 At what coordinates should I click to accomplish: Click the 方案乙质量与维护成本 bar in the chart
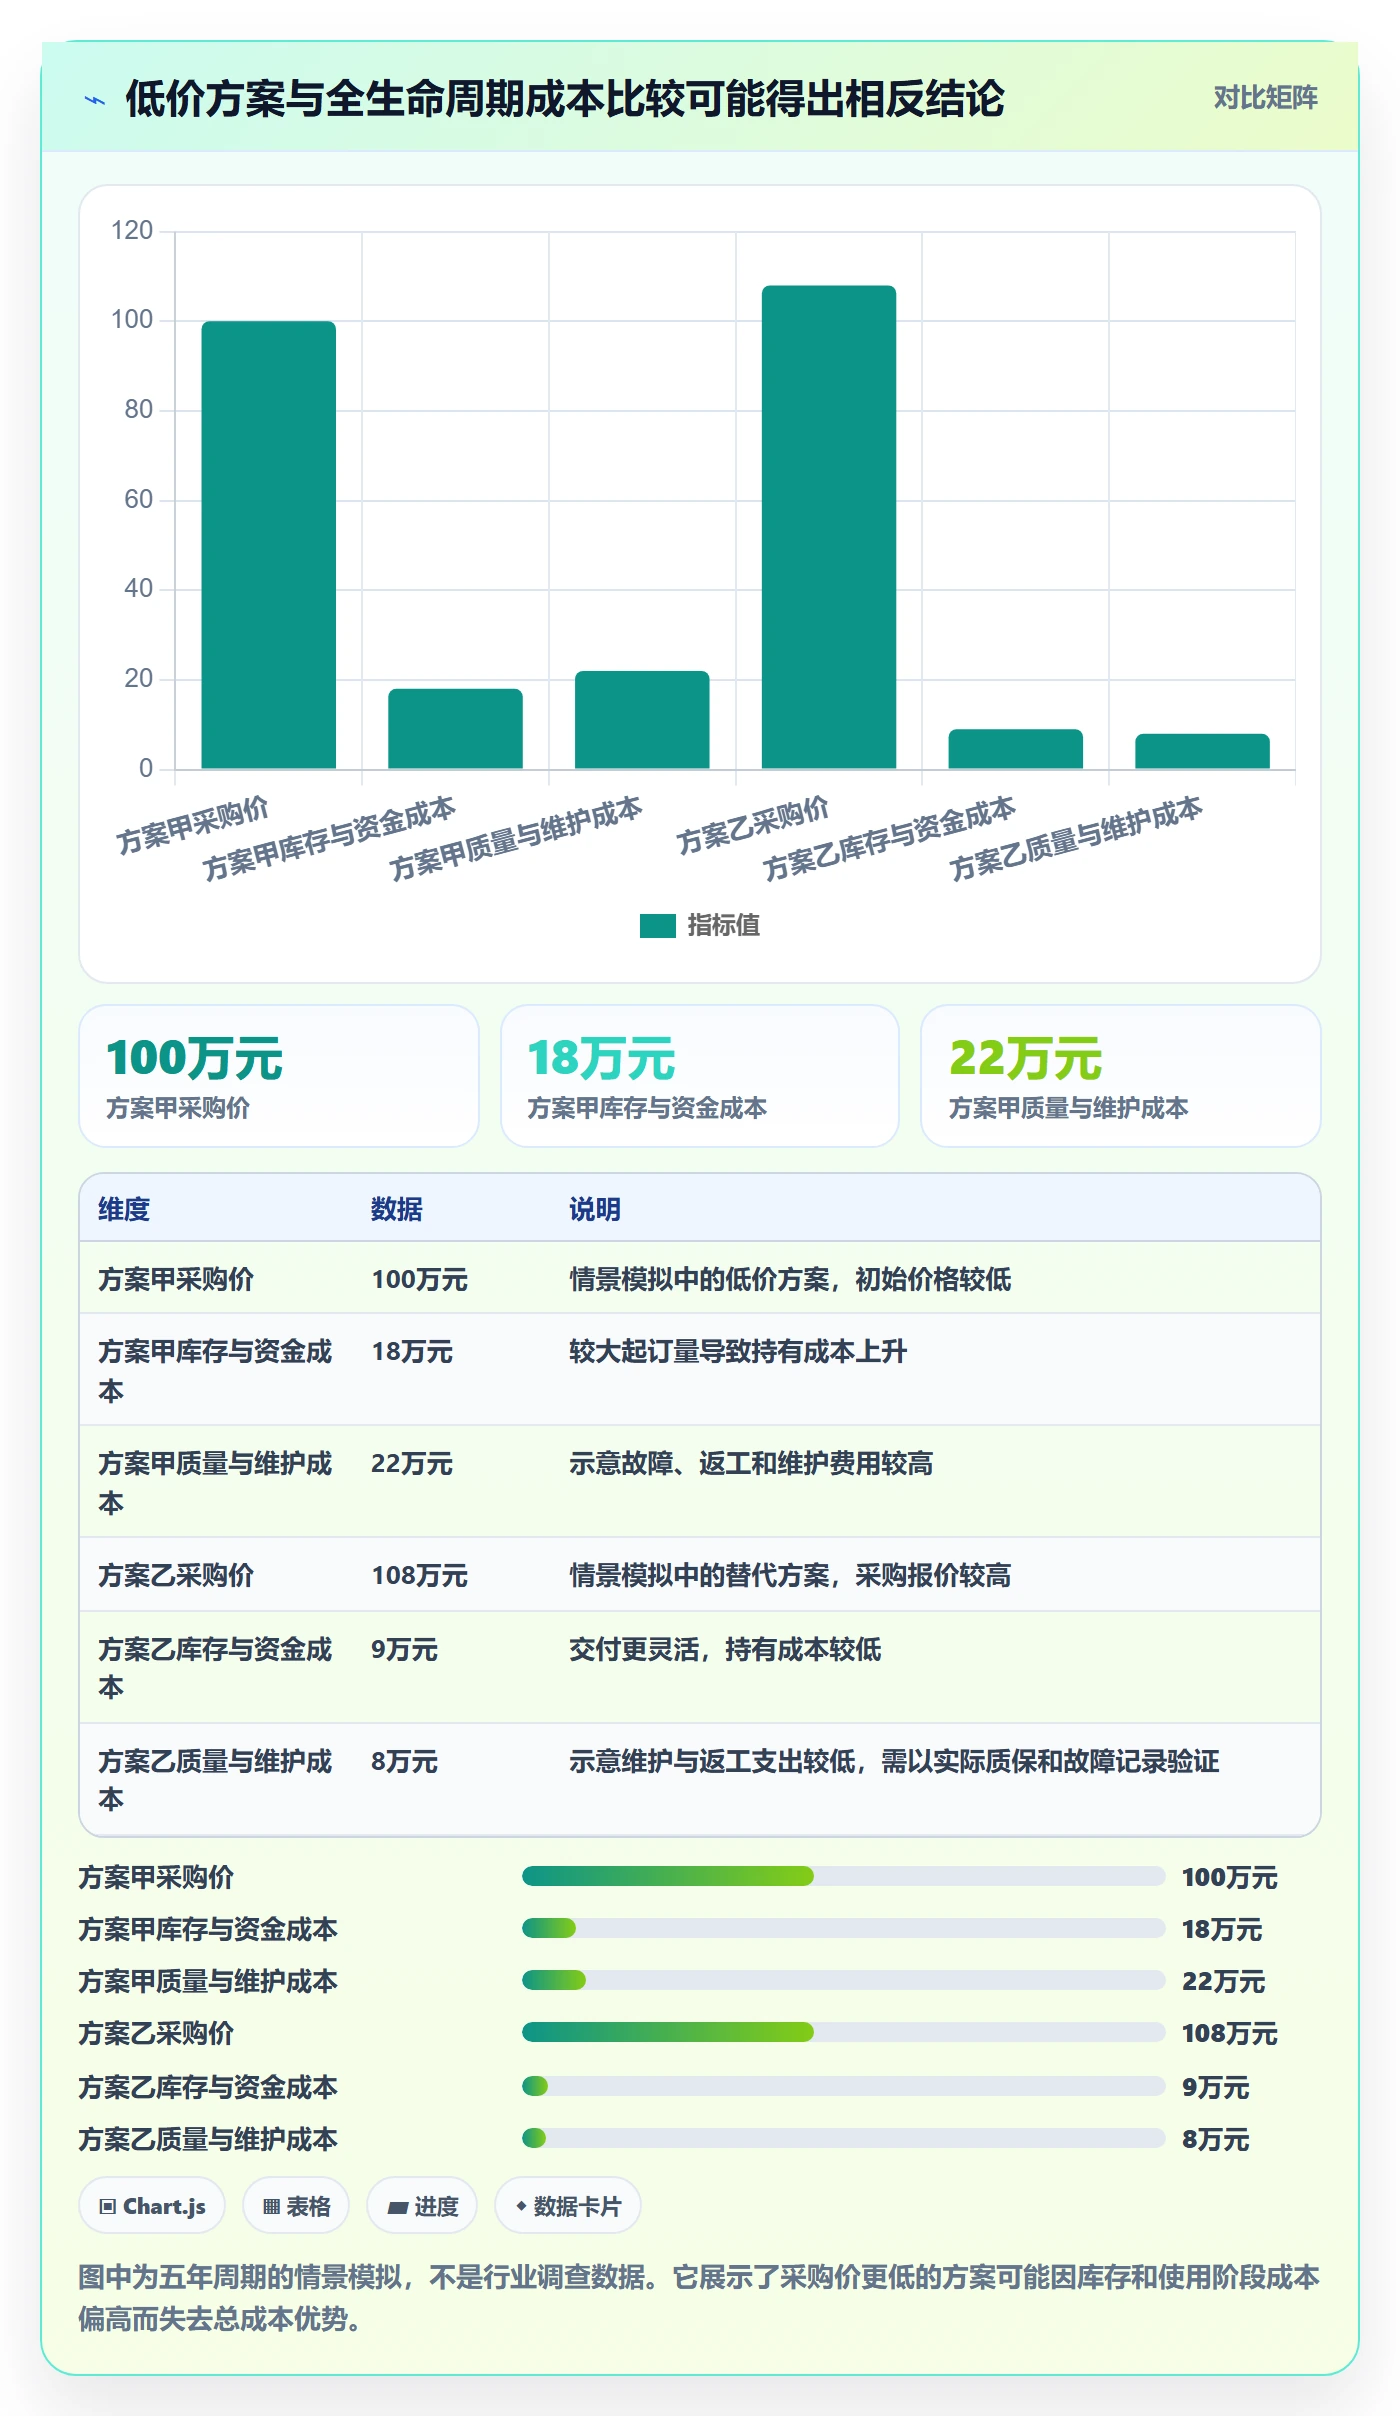(x=1202, y=751)
